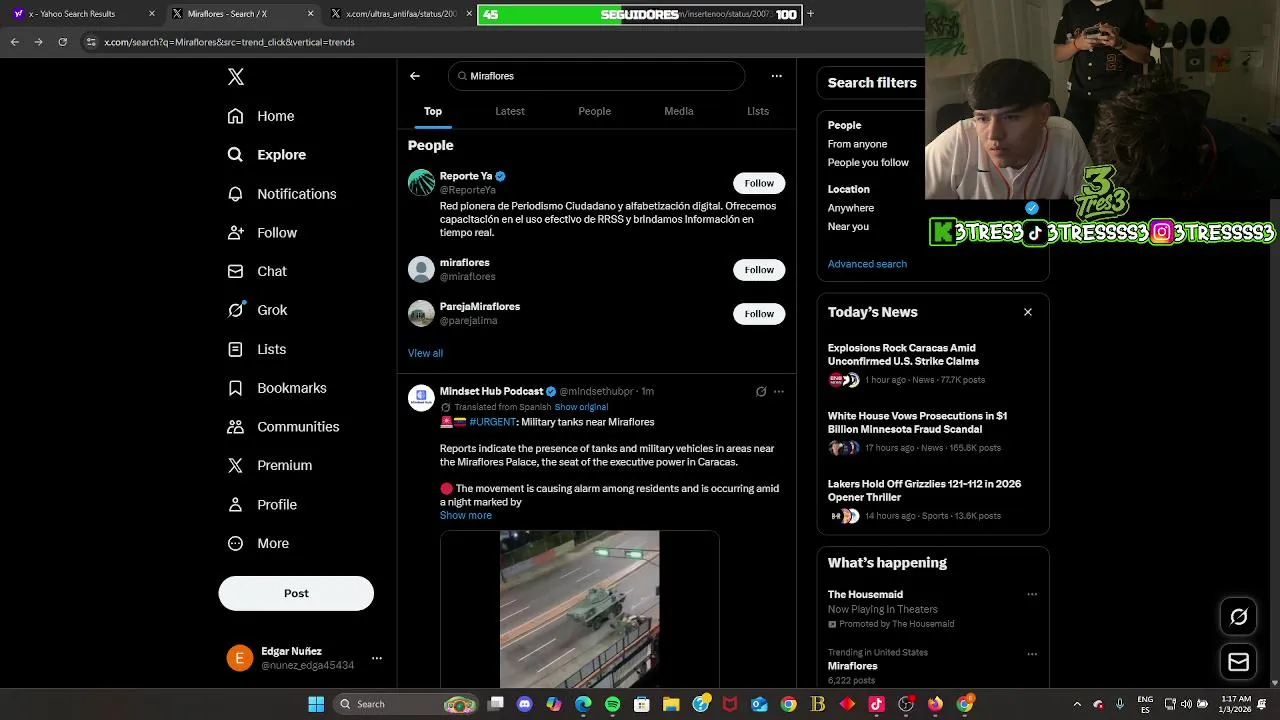
Task: Click the Post button
Action: [296, 593]
